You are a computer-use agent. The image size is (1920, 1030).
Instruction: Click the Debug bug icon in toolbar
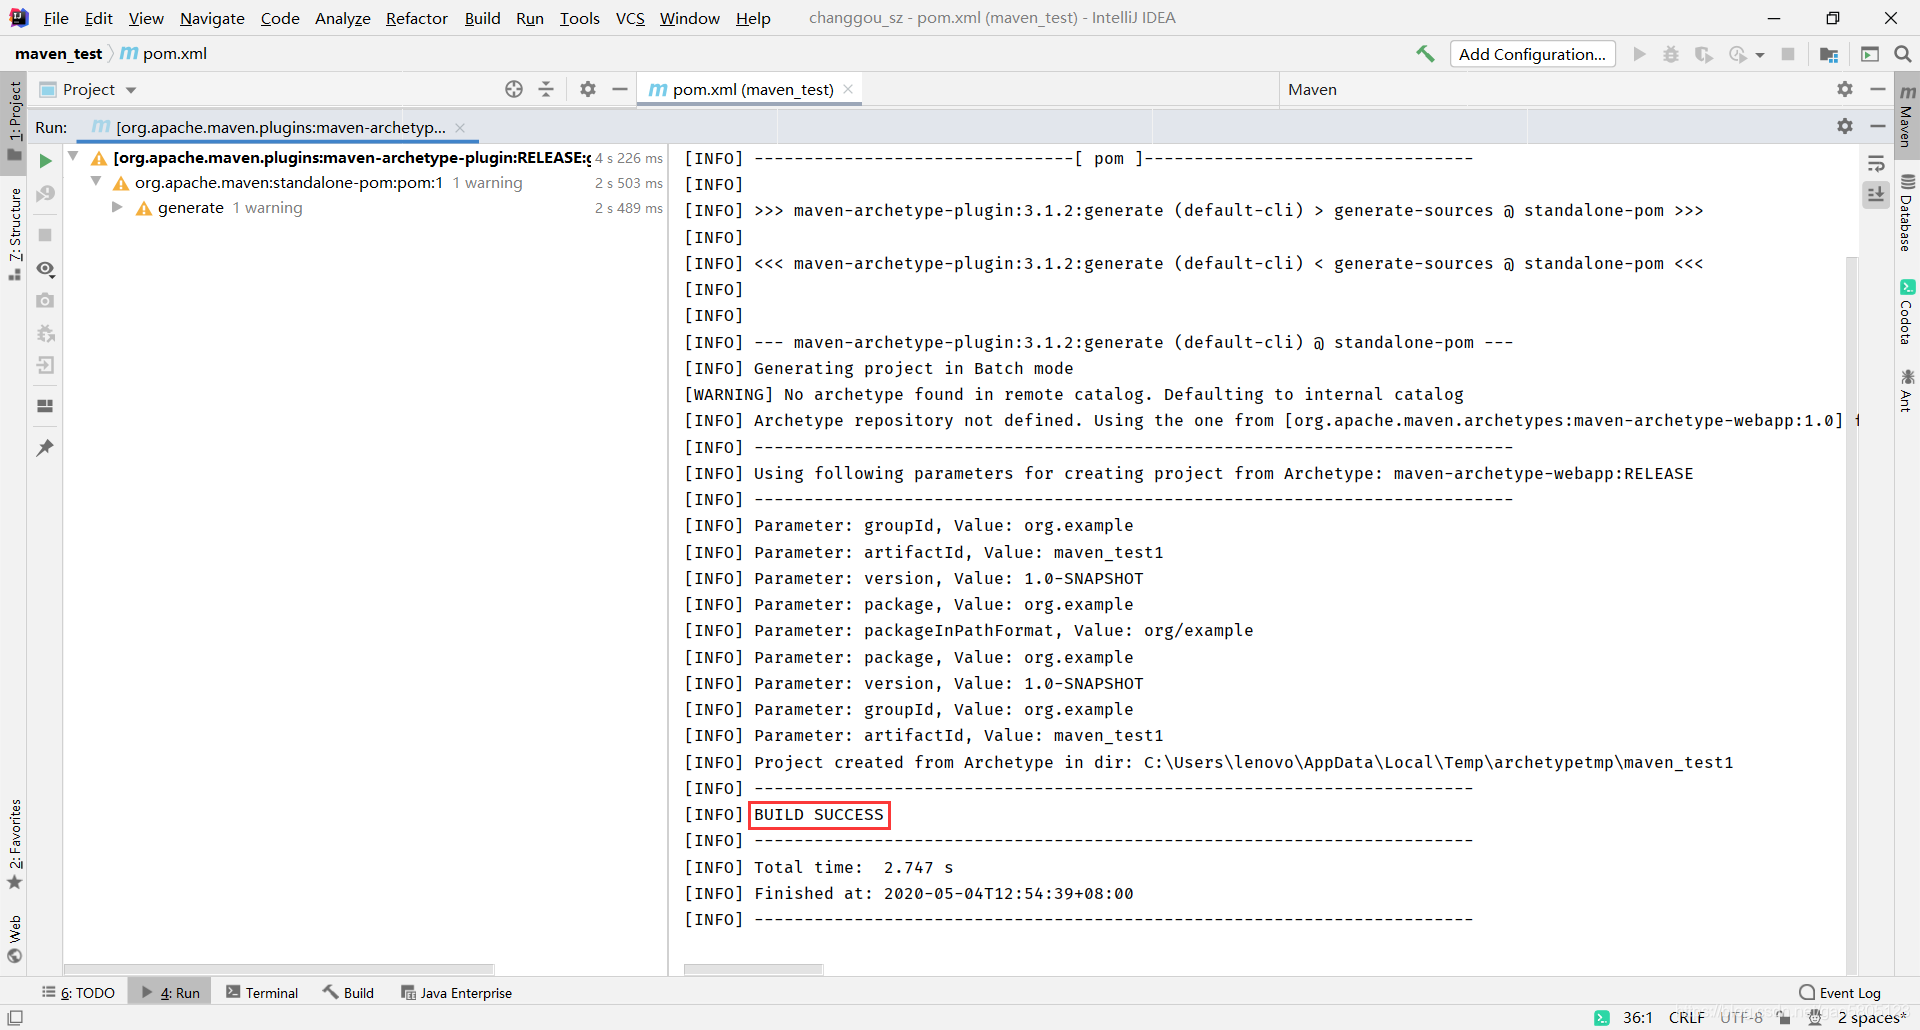pos(1671,54)
